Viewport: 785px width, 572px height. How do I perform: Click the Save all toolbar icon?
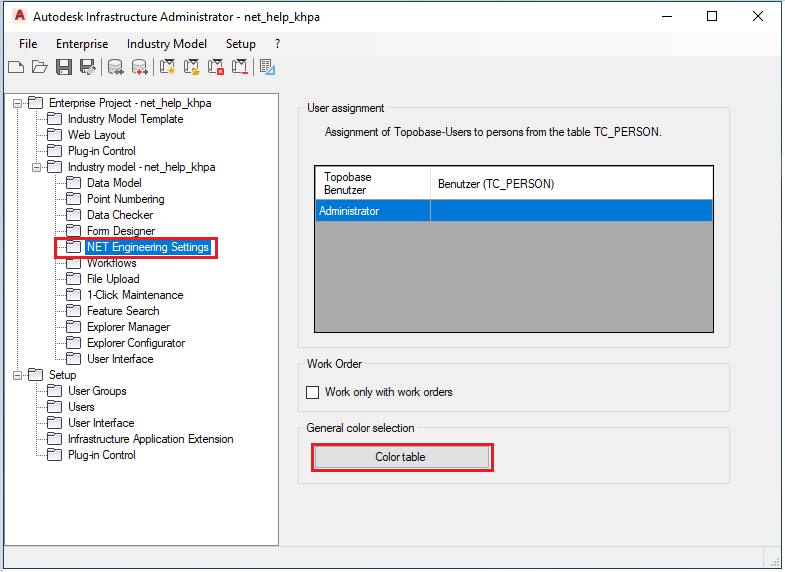(x=88, y=67)
